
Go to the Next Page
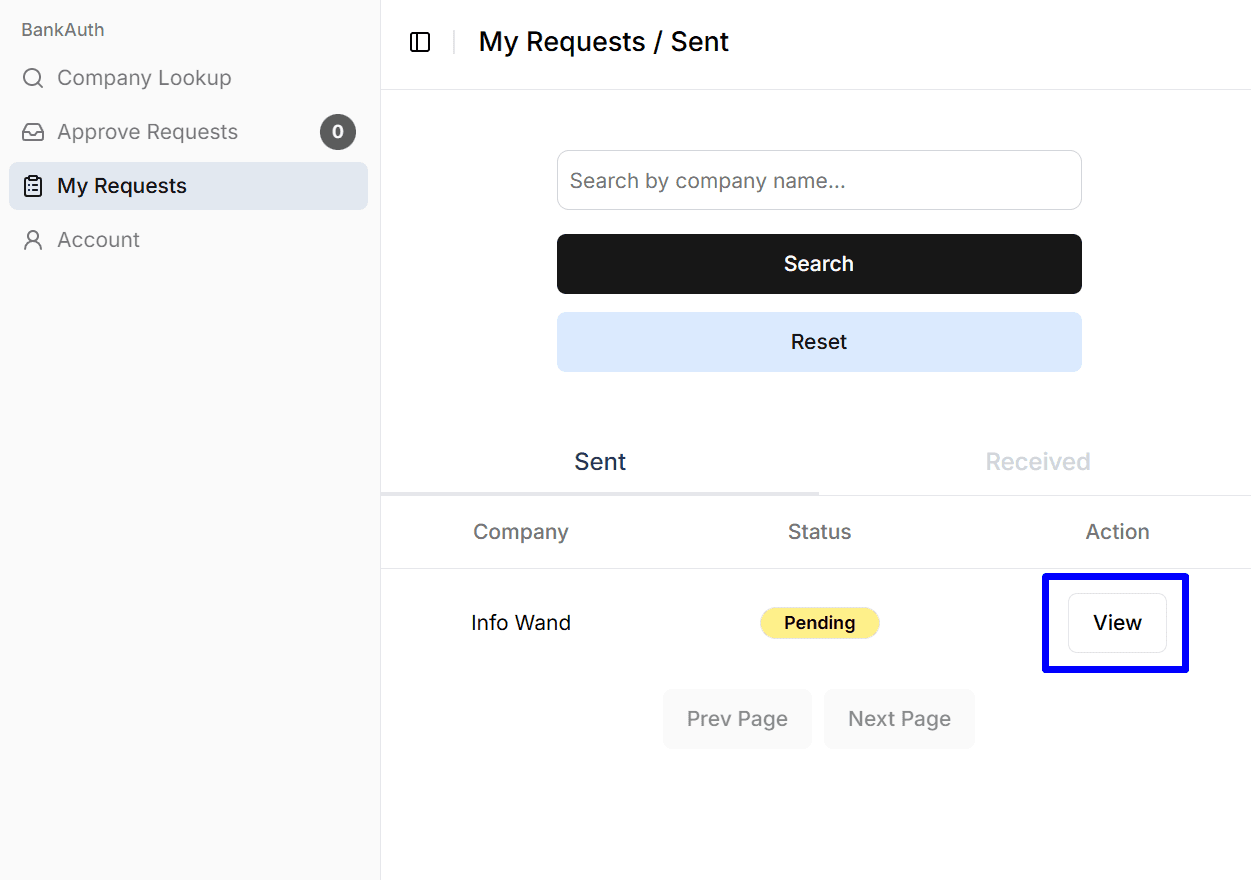tap(899, 719)
